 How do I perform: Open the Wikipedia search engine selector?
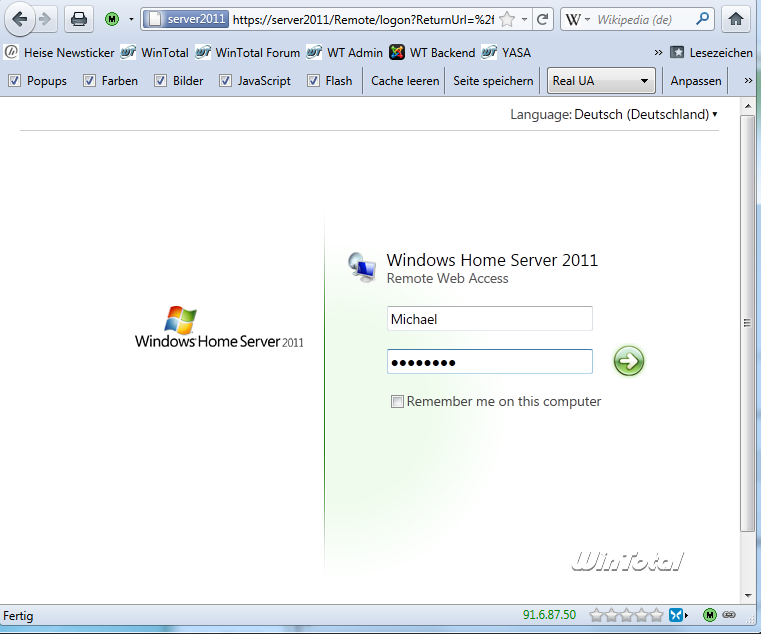577,19
